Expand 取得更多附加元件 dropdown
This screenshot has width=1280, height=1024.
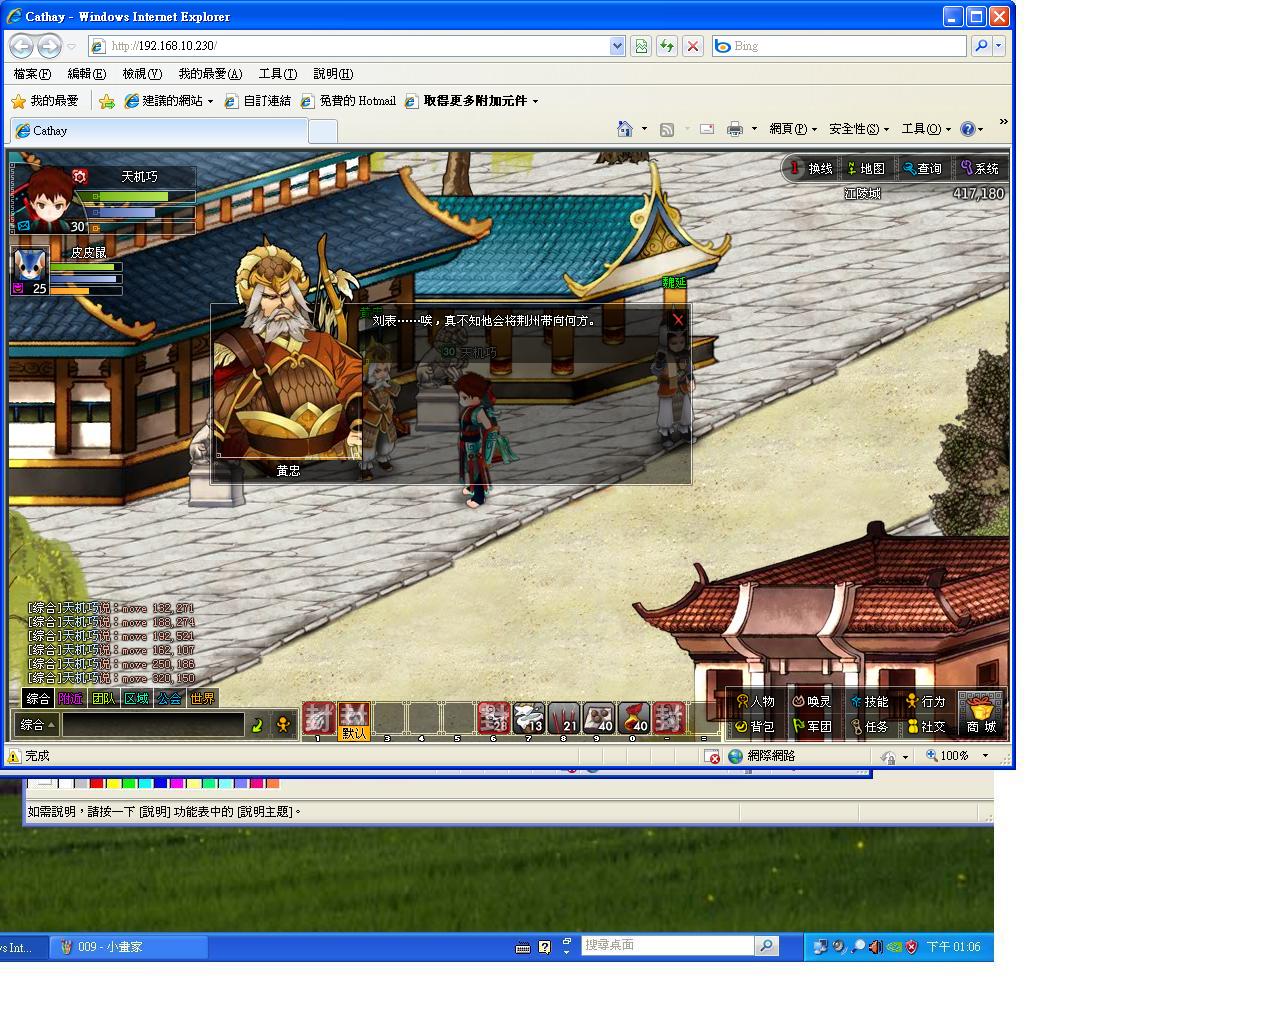click(535, 101)
